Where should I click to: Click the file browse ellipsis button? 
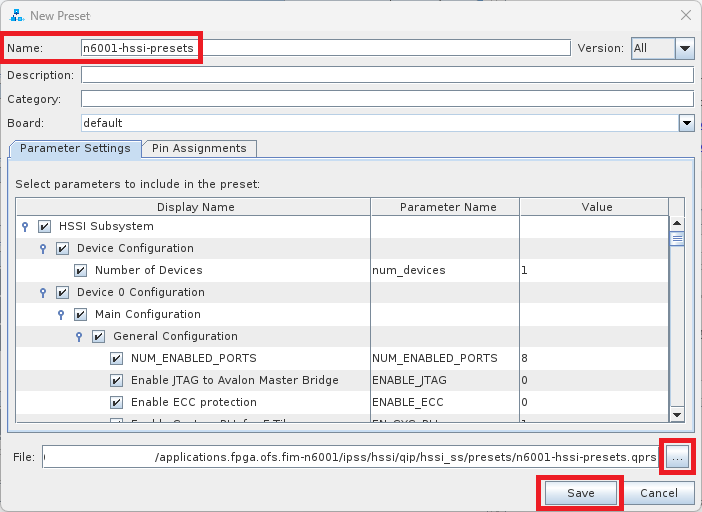677,457
